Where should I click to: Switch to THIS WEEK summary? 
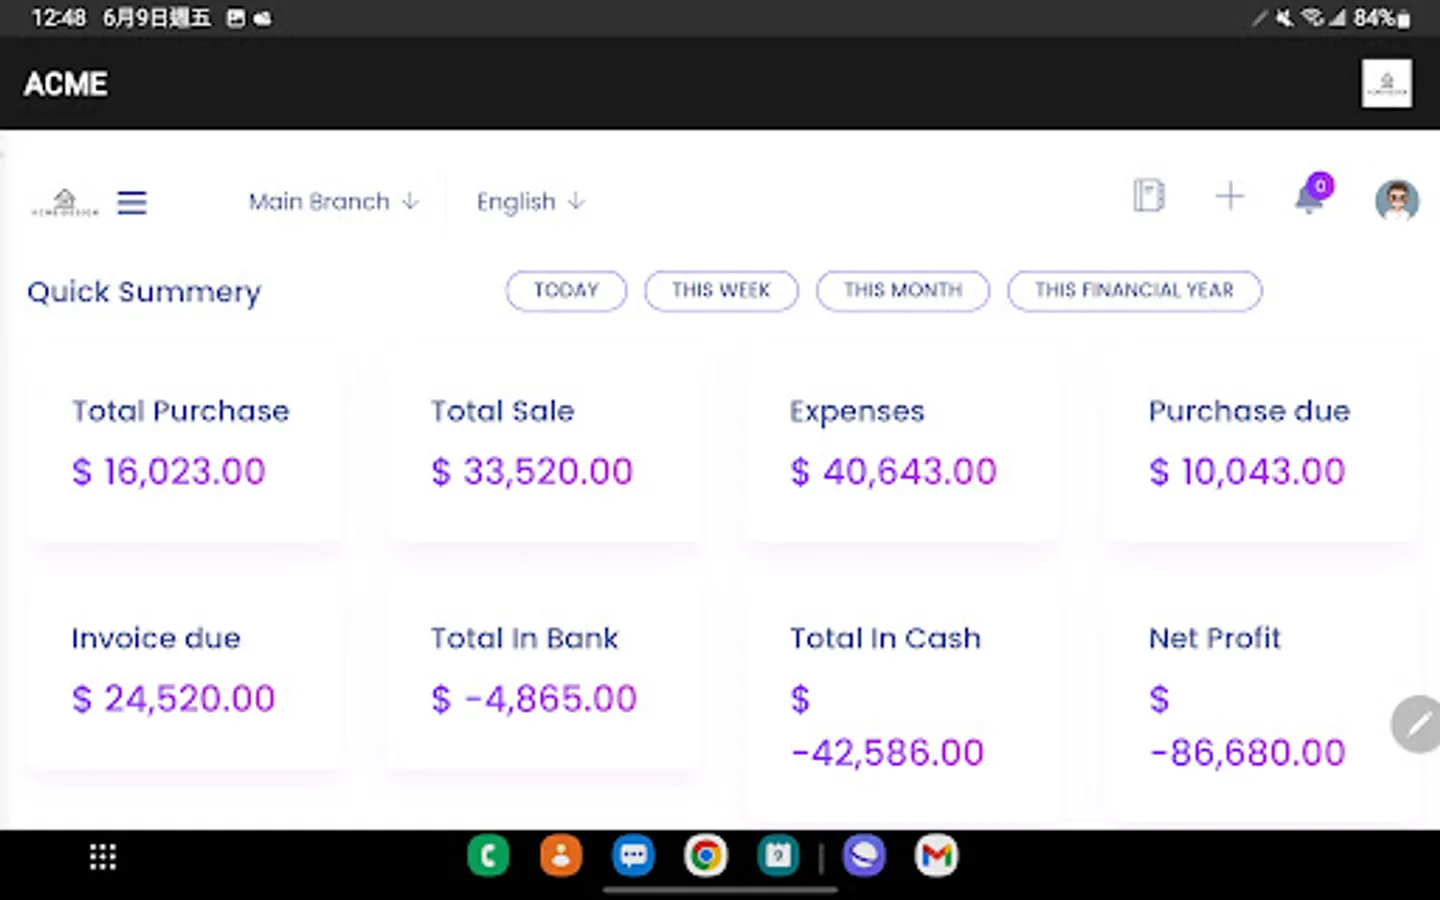pos(721,291)
